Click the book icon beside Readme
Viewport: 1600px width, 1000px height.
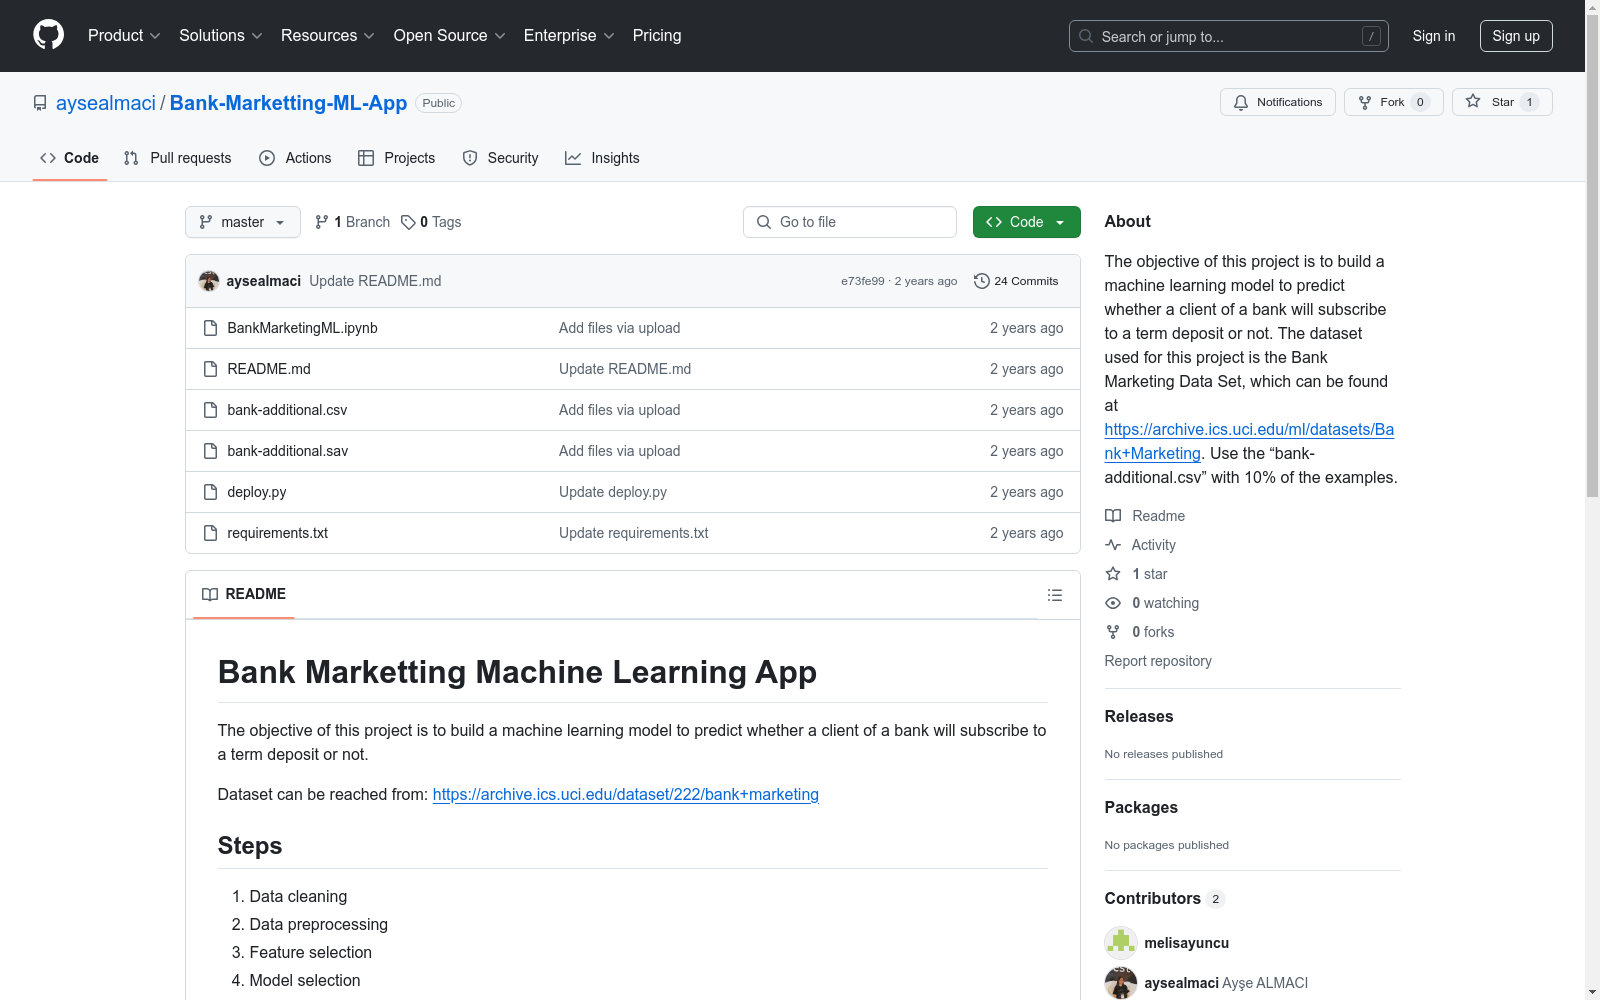1113,516
